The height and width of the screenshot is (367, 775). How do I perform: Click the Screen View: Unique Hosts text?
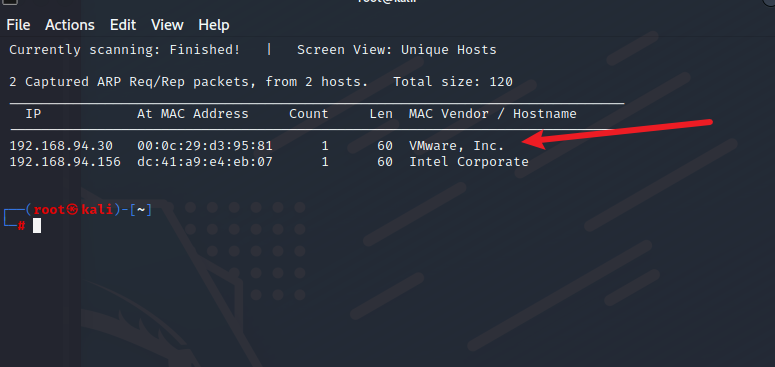point(397,50)
